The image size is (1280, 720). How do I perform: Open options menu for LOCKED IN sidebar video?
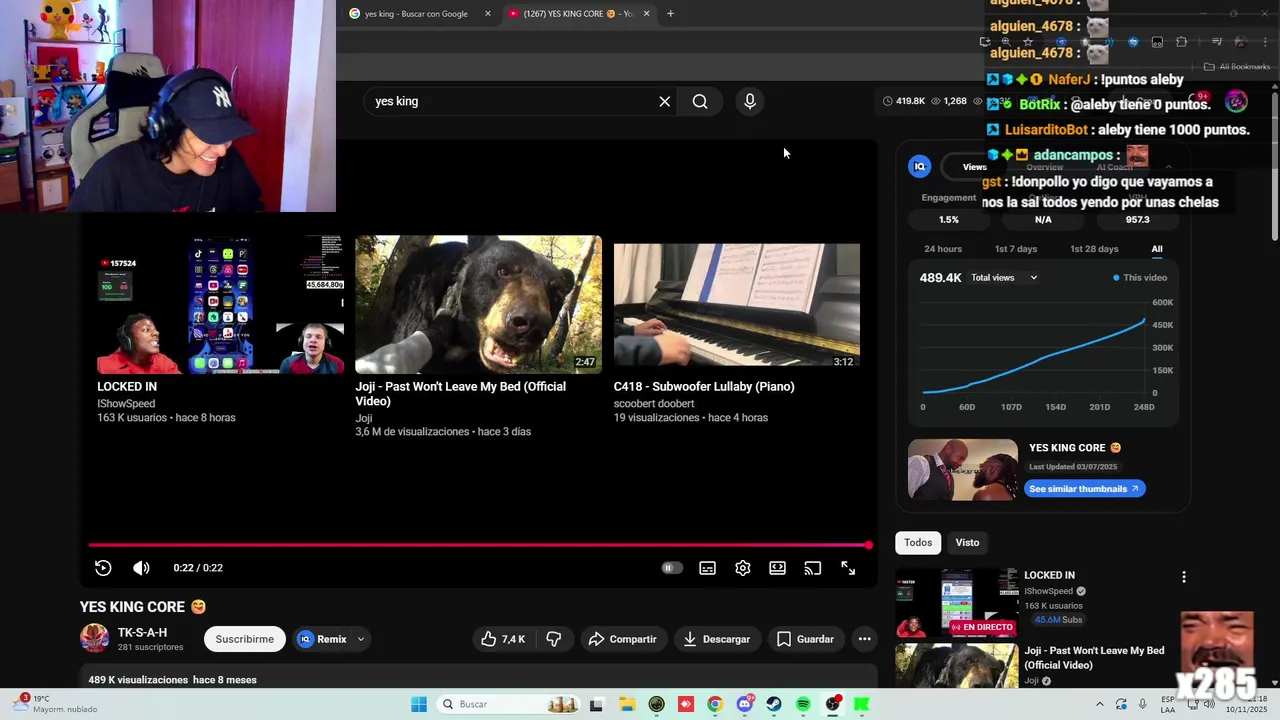click(1184, 577)
